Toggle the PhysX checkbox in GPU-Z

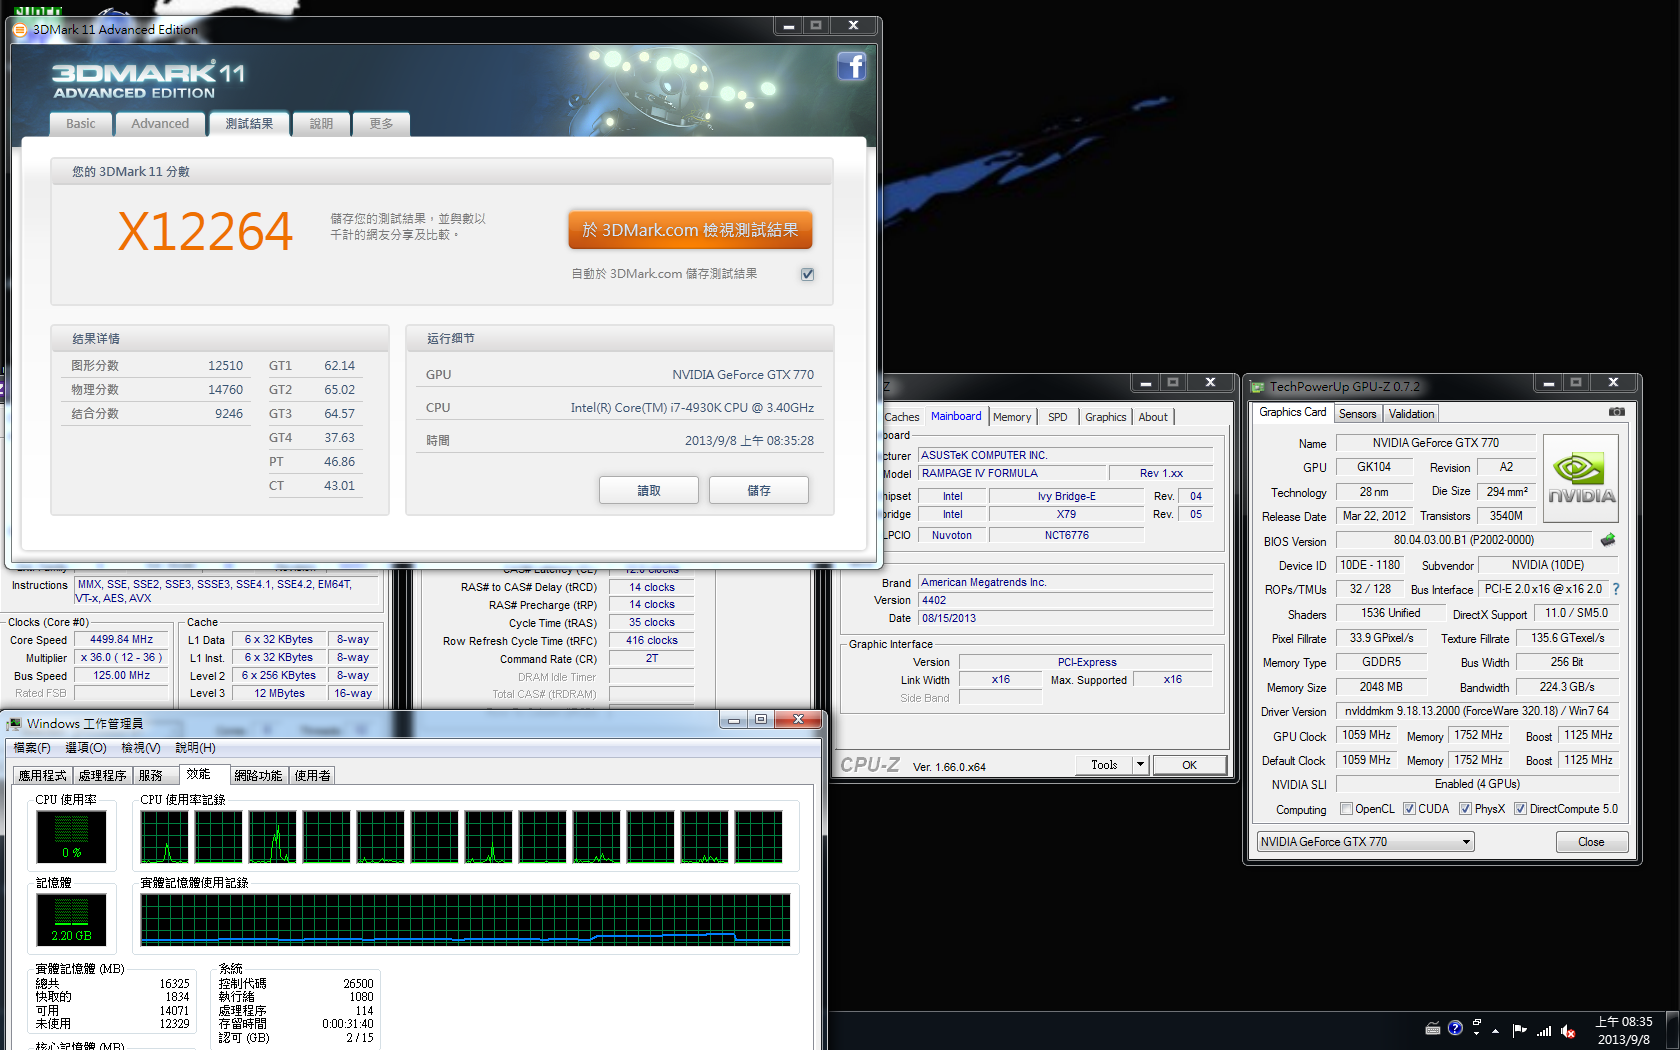point(1465,809)
